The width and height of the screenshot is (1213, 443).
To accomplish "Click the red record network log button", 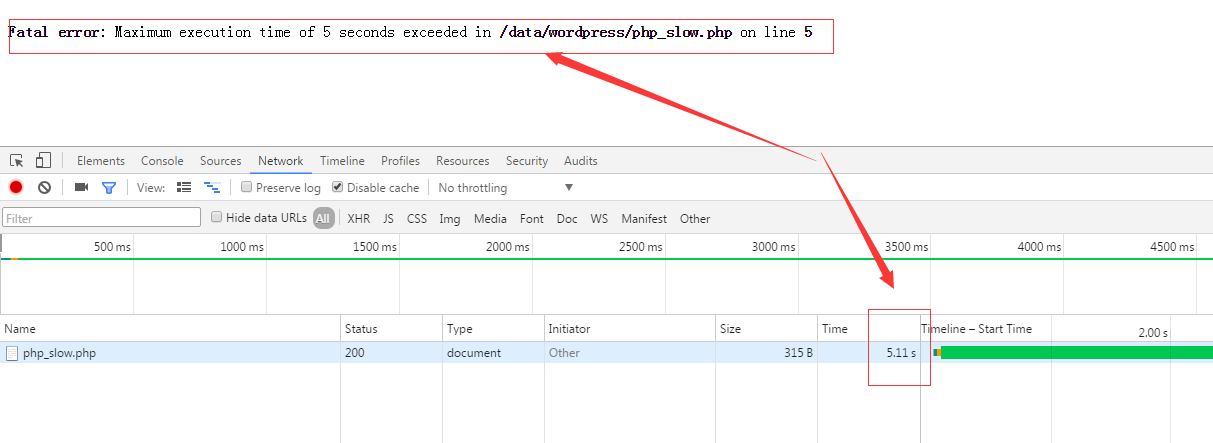I will pyautogui.click(x=16, y=188).
